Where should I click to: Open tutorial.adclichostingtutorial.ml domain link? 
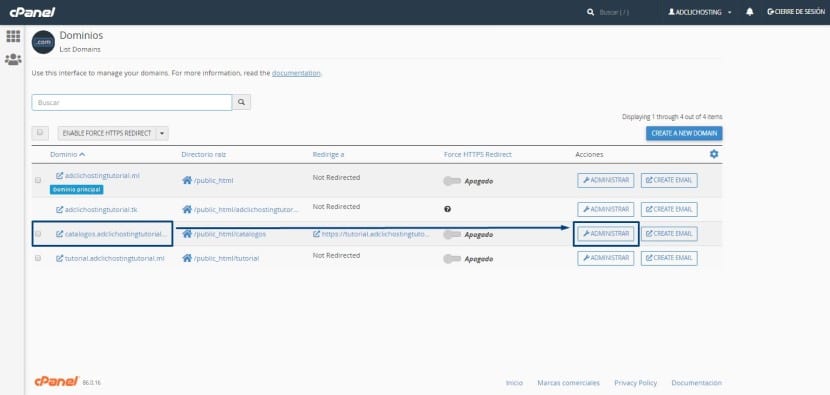pyautogui.click(x=110, y=258)
